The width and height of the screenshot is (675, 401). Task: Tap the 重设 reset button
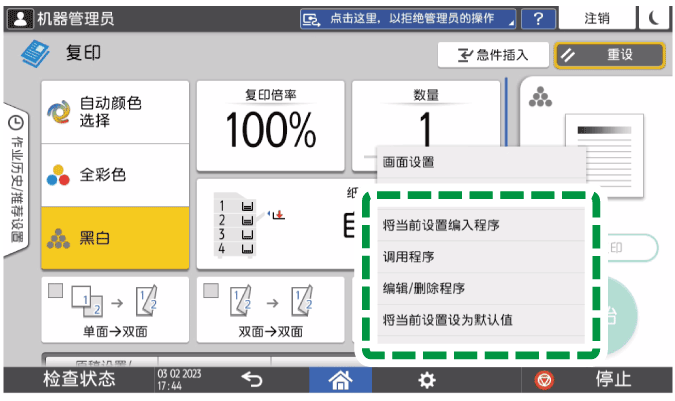coord(610,55)
